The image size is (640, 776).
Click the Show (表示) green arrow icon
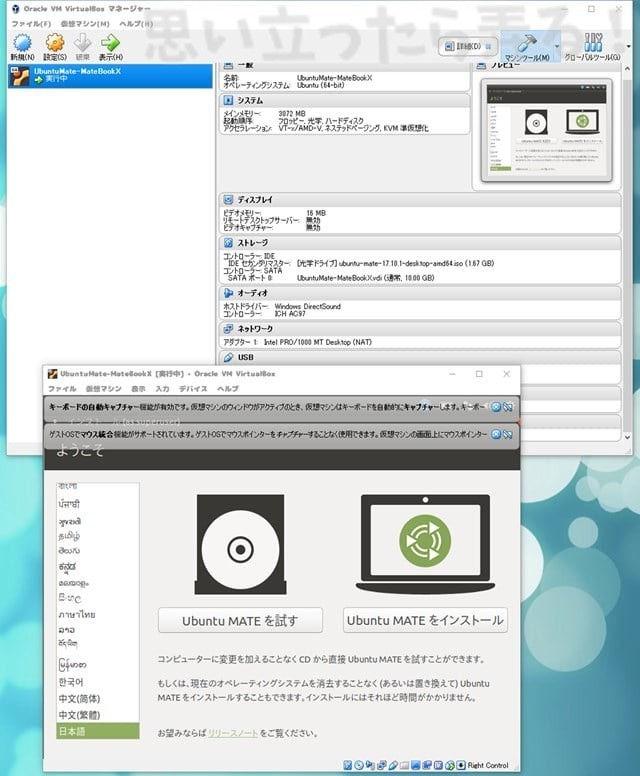[x=110, y=43]
